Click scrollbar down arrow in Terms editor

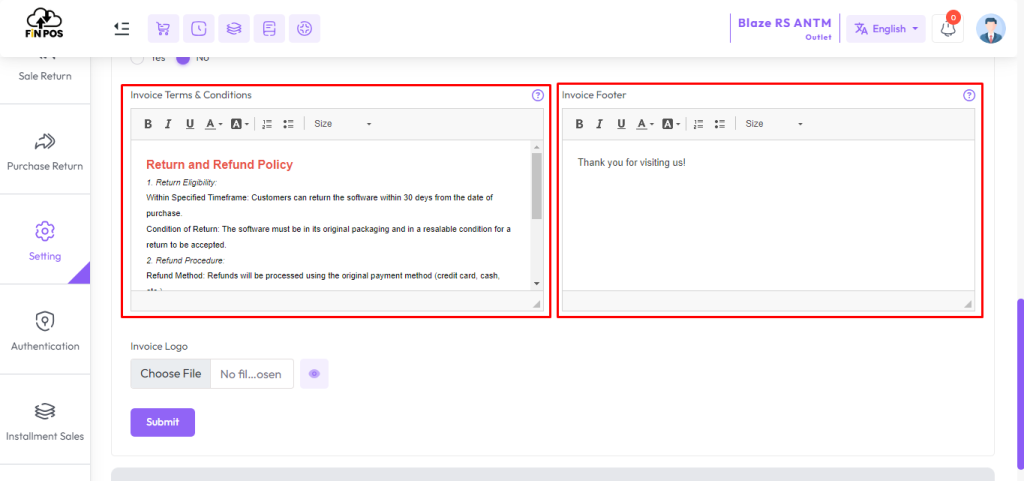537,283
